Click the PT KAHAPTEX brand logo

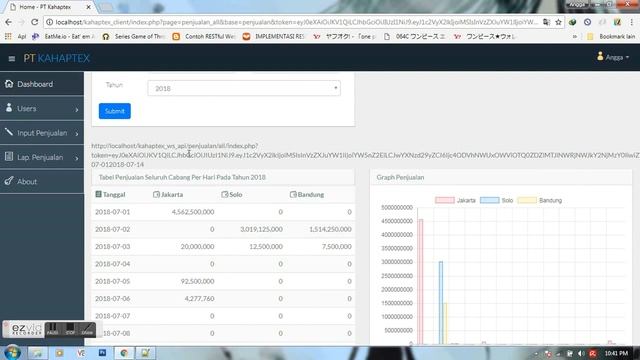(56, 58)
